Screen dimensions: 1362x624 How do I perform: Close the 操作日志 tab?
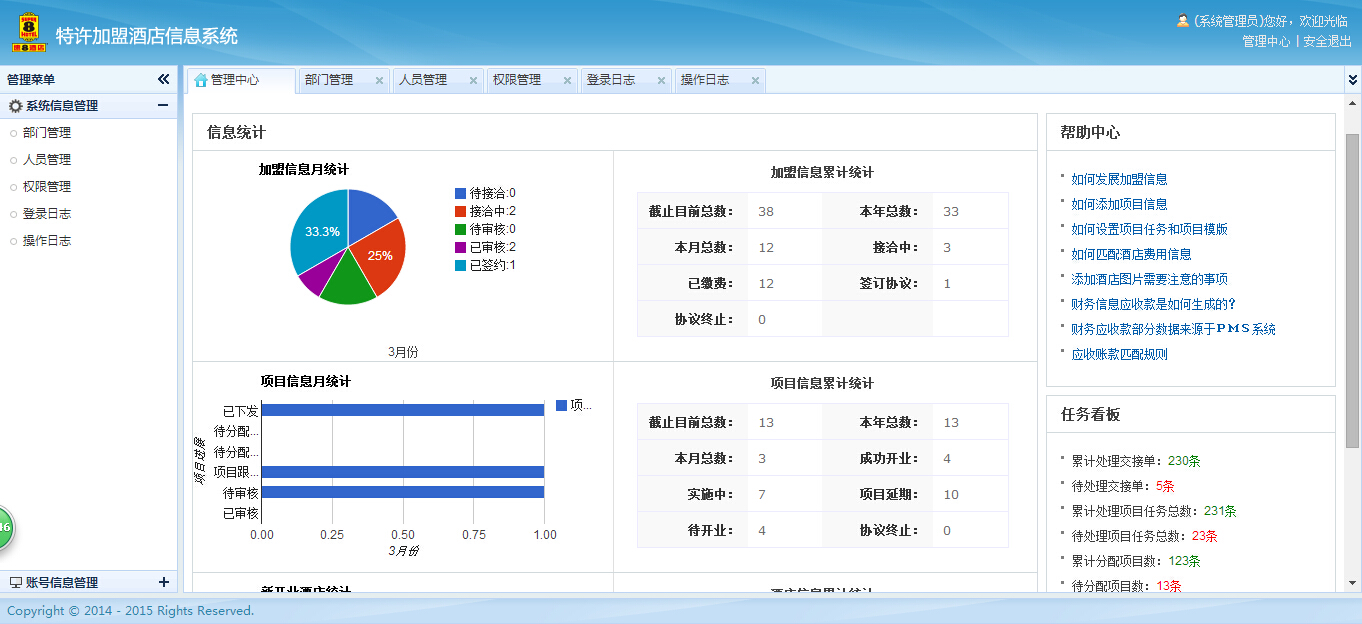tap(755, 81)
